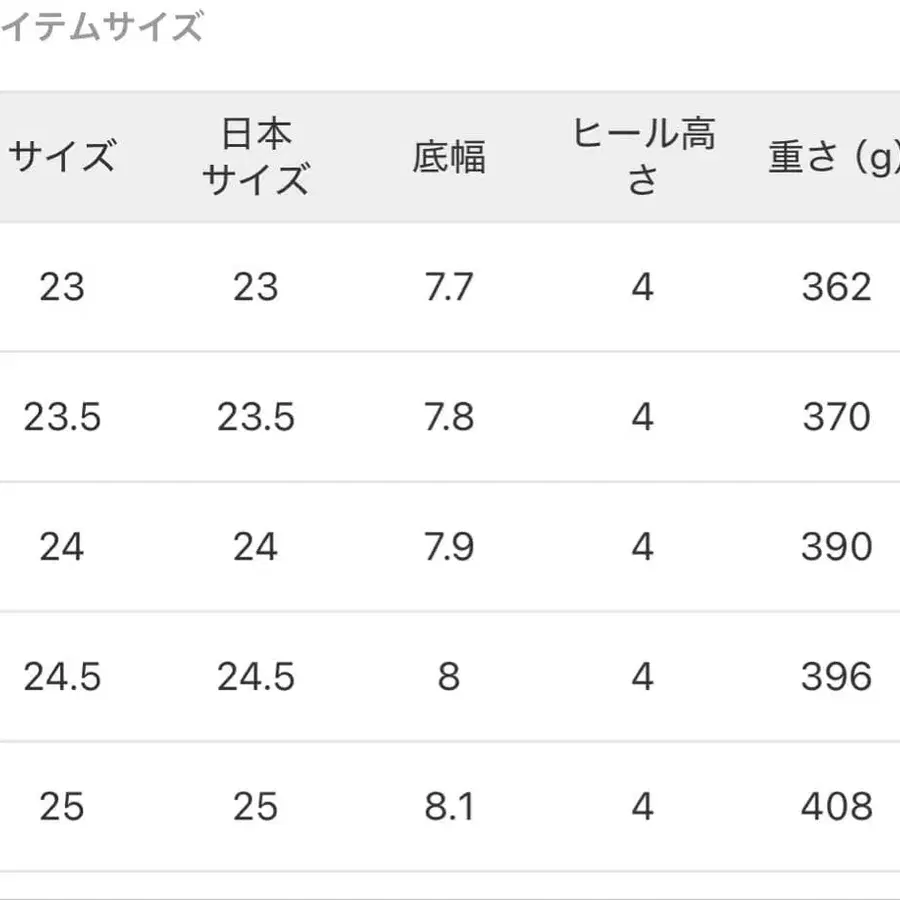Select the 8.1 sole width value
Viewport: 900px width, 900px height.
click(449, 807)
